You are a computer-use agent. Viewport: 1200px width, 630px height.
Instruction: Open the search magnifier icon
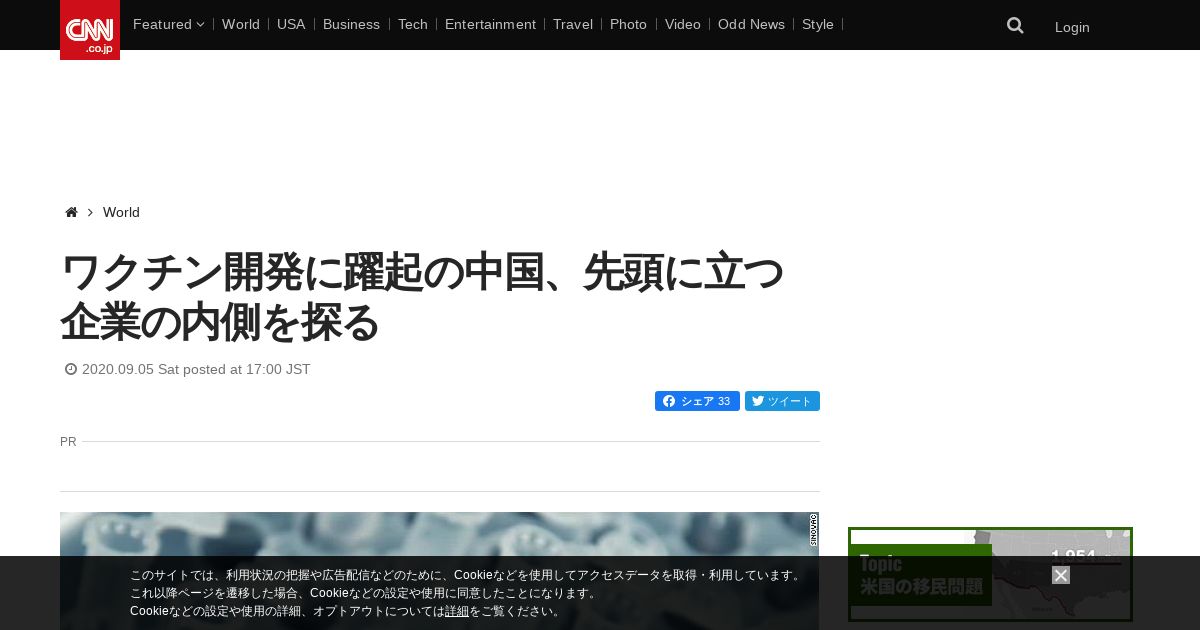[1015, 26]
